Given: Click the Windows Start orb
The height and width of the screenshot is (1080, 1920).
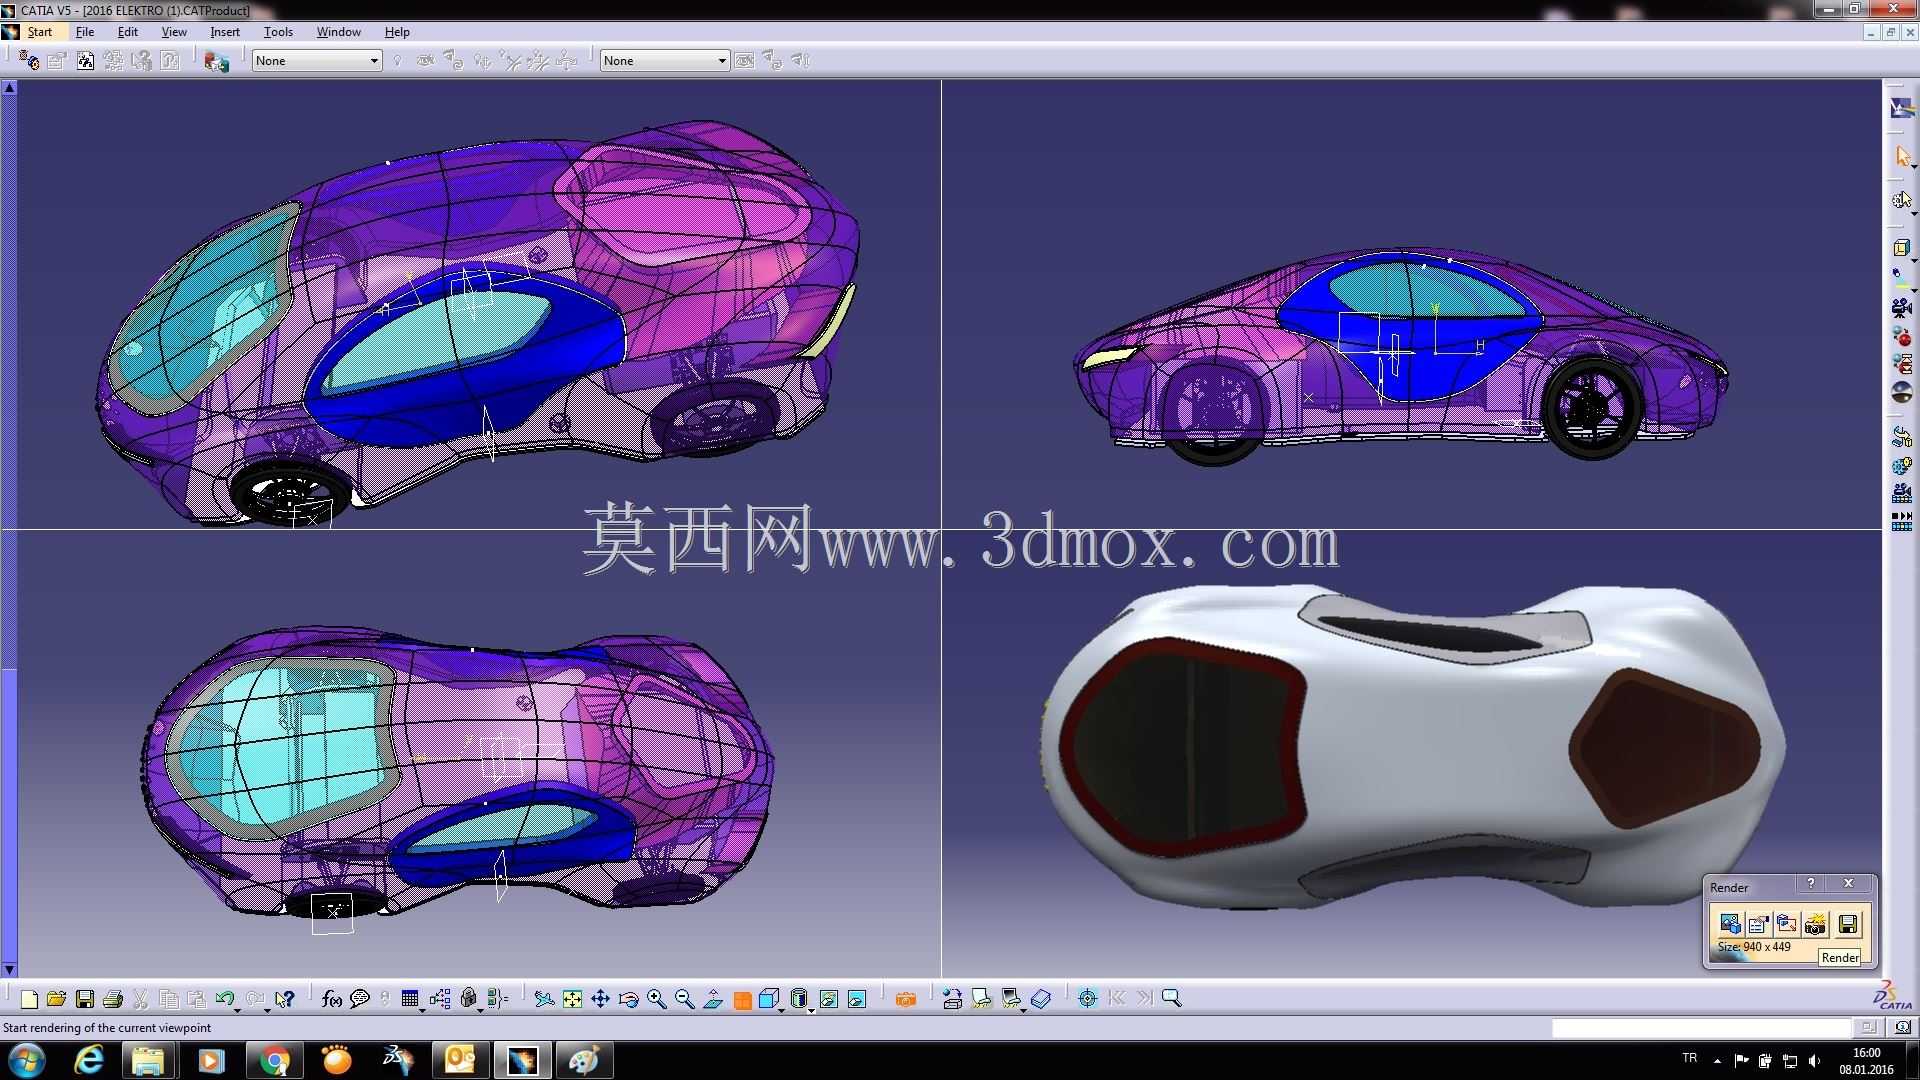Looking at the screenshot, I should click(27, 1060).
